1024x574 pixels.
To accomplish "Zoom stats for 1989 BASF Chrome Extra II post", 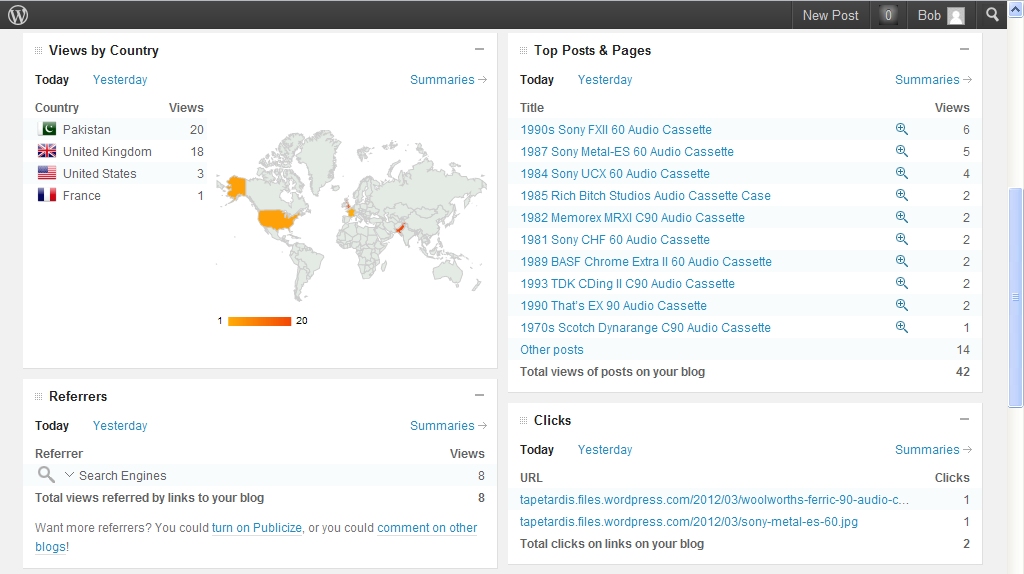I will coord(902,261).
